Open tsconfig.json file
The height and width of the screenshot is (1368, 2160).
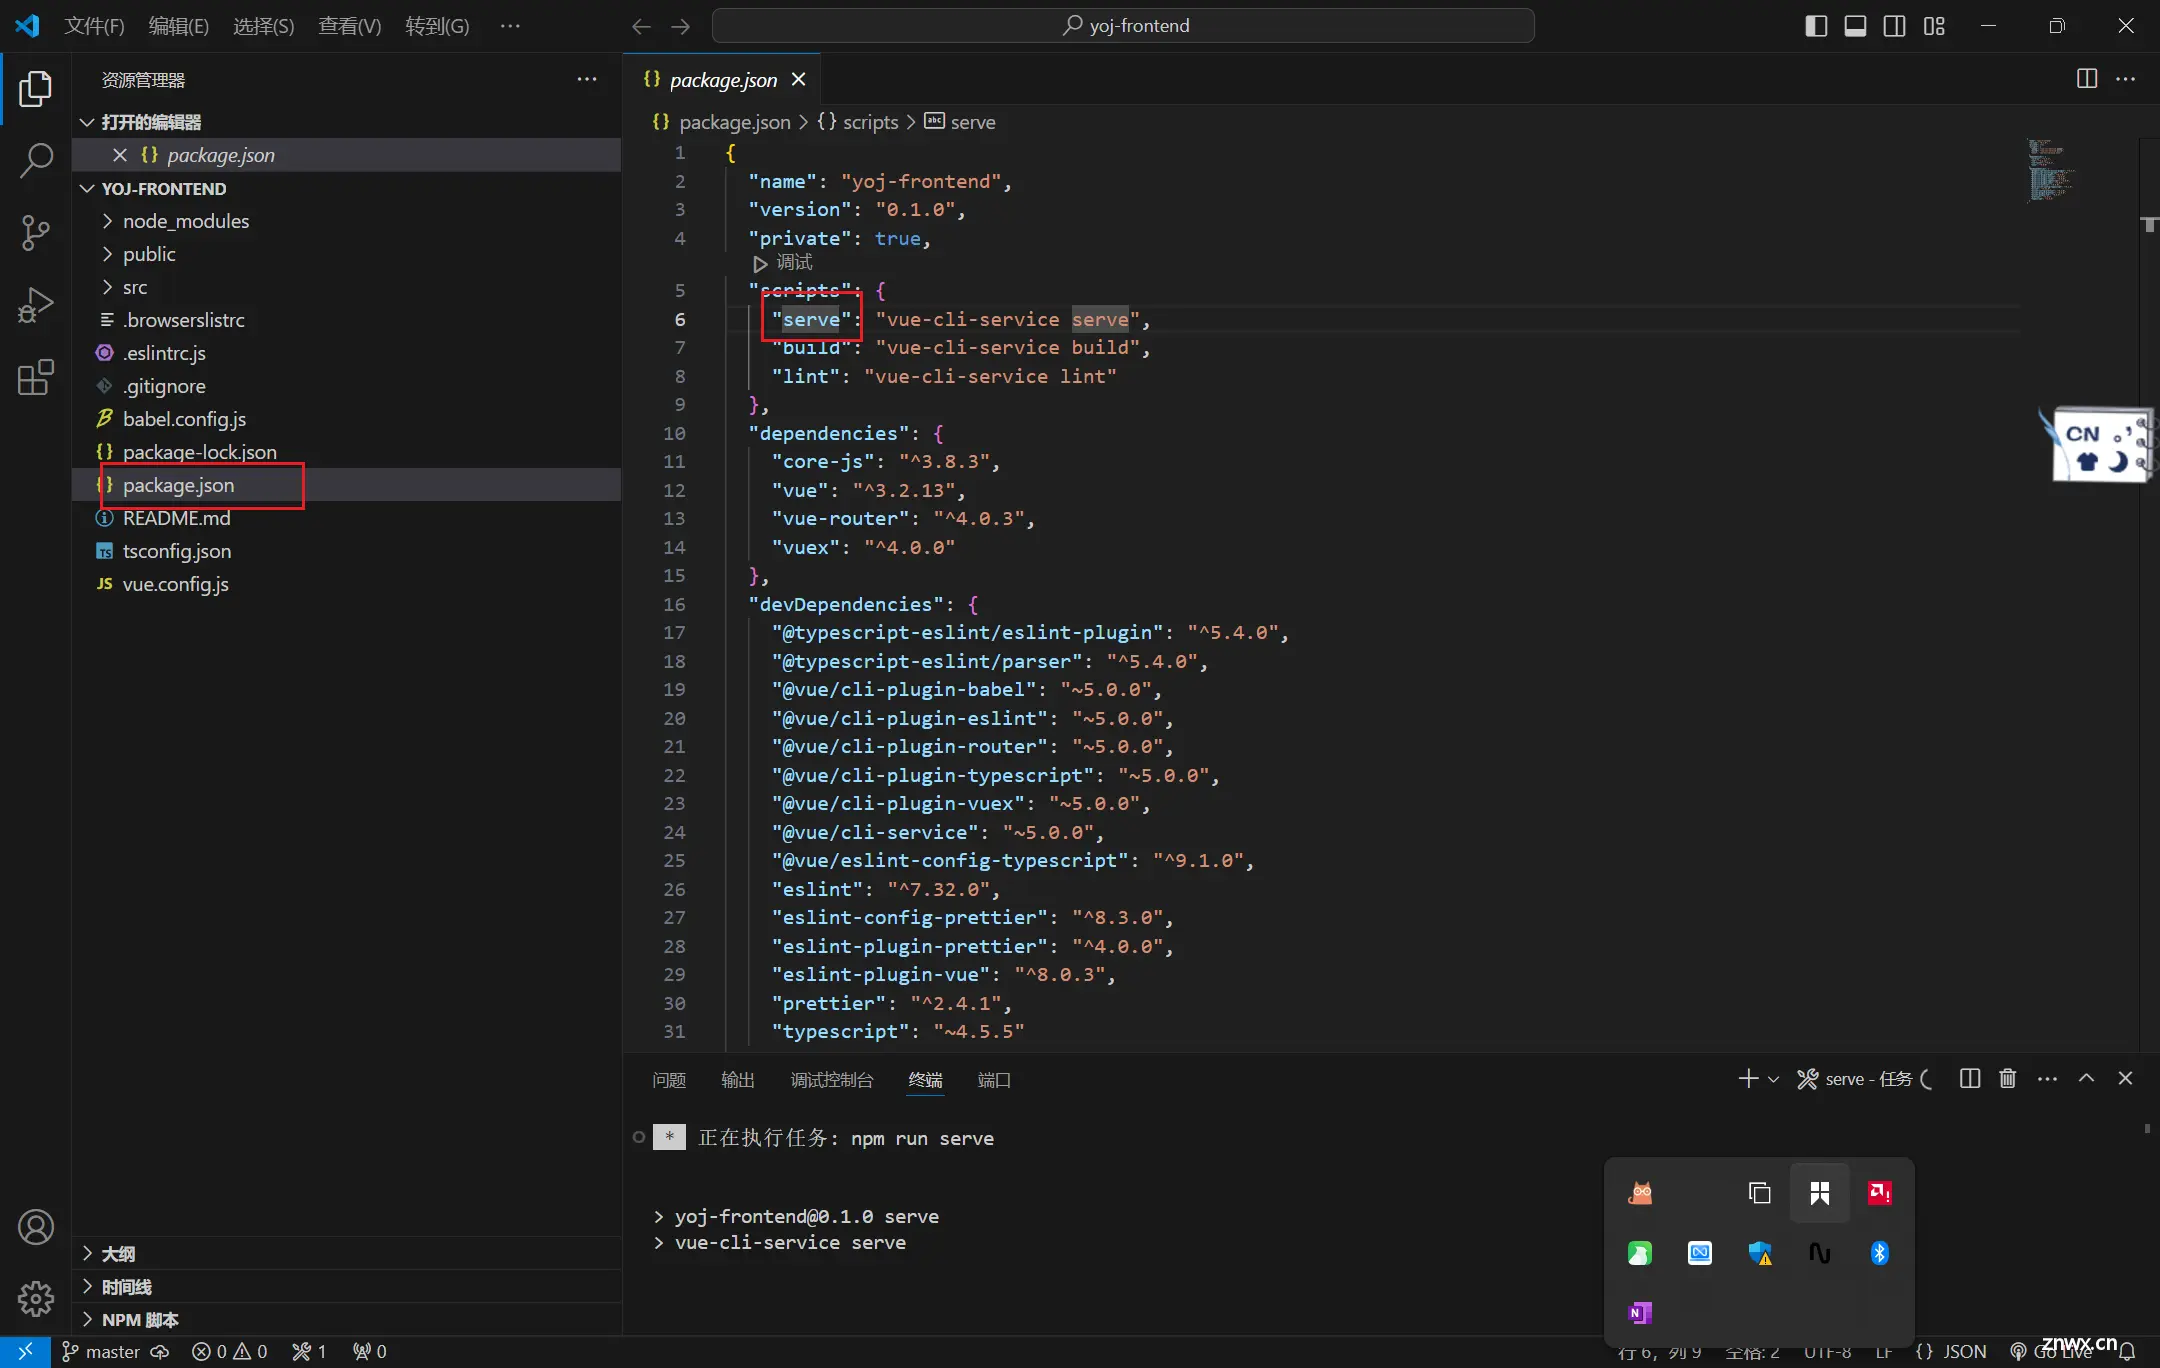pos(348,551)
